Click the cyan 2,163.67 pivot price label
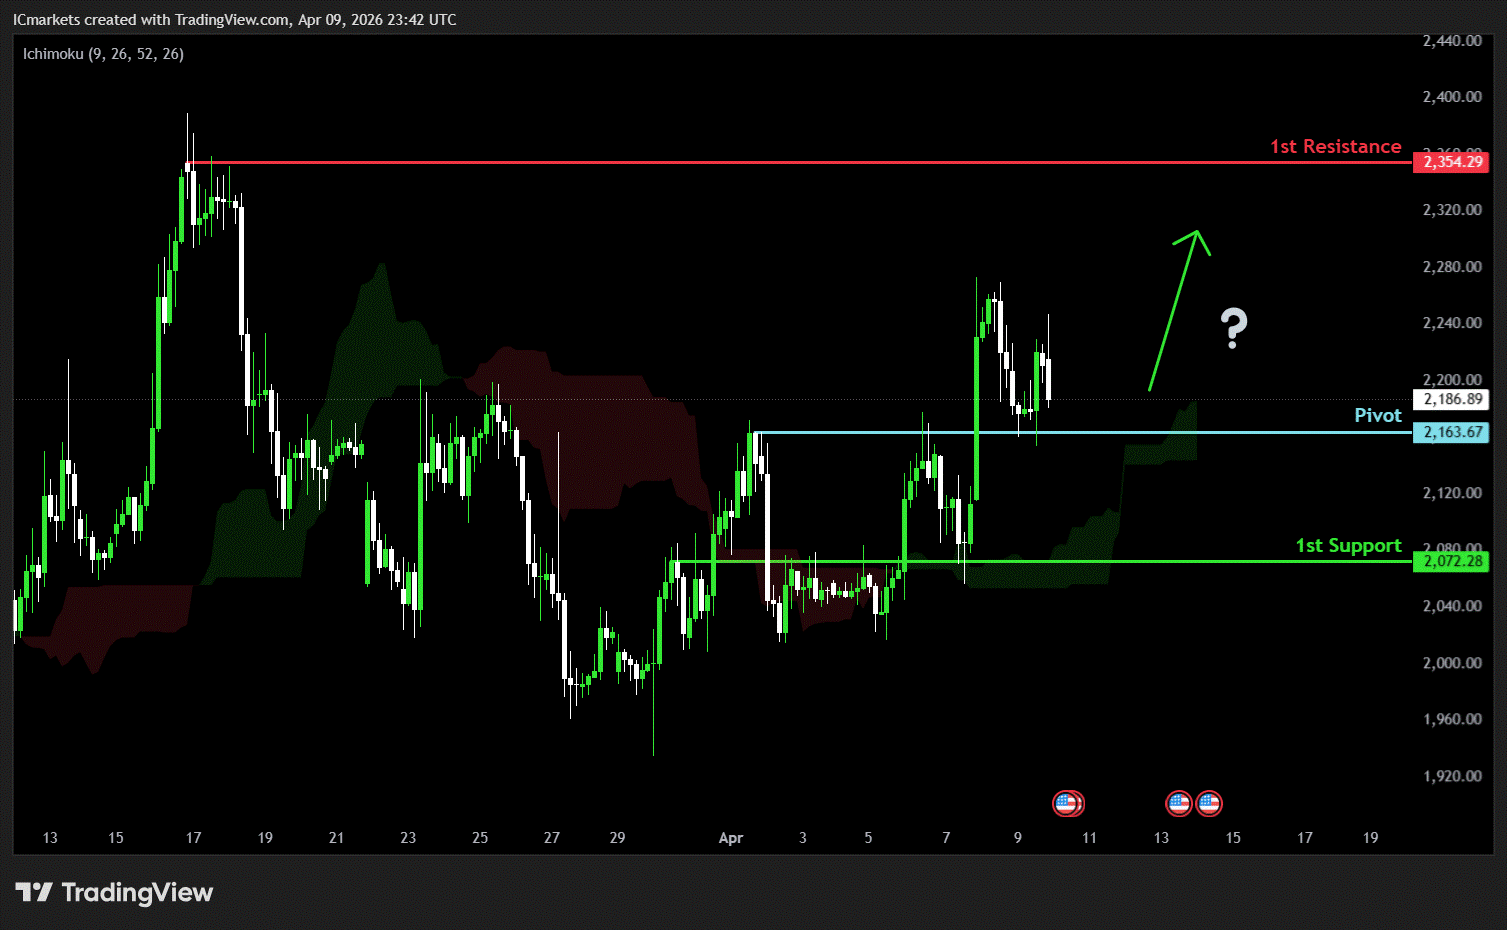The height and width of the screenshot is (930, 1507). click(1450, 432)
